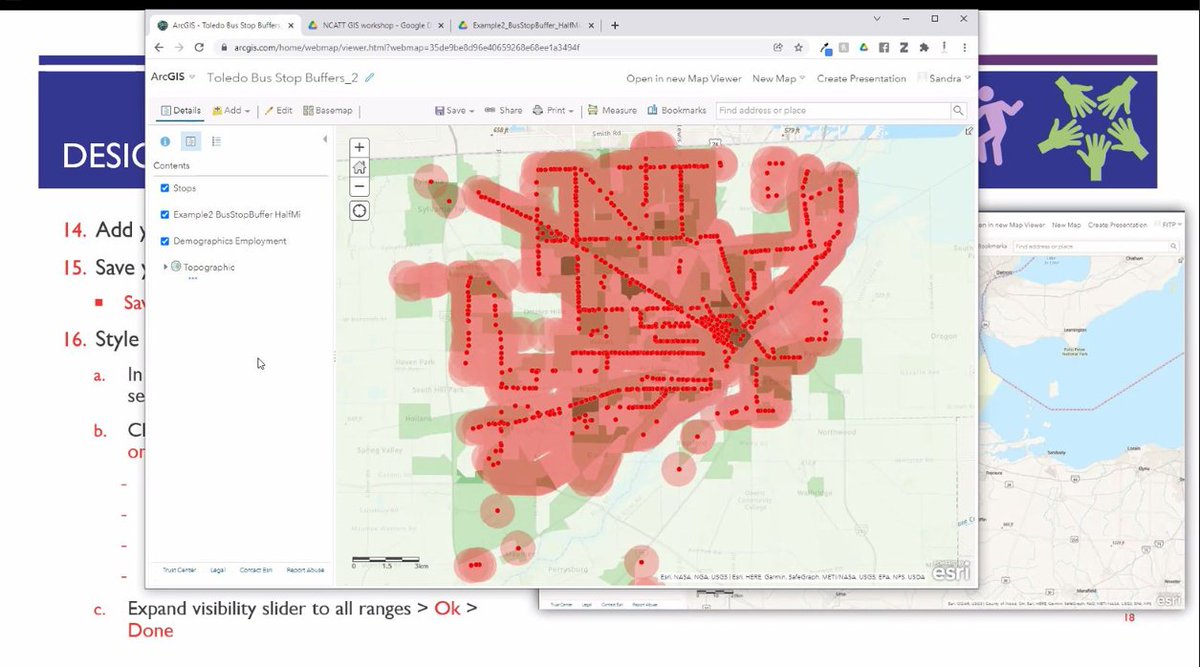Open the Add dropdown menu

point(231,111)
